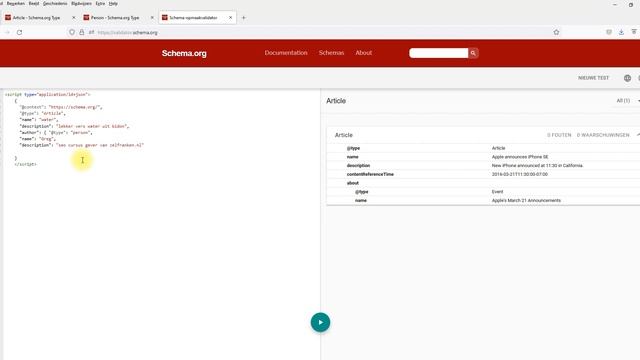The image size is (640, 360).
Task: Click the Apple's March 21 Announcements value
Action: click(x=526, y=200)
